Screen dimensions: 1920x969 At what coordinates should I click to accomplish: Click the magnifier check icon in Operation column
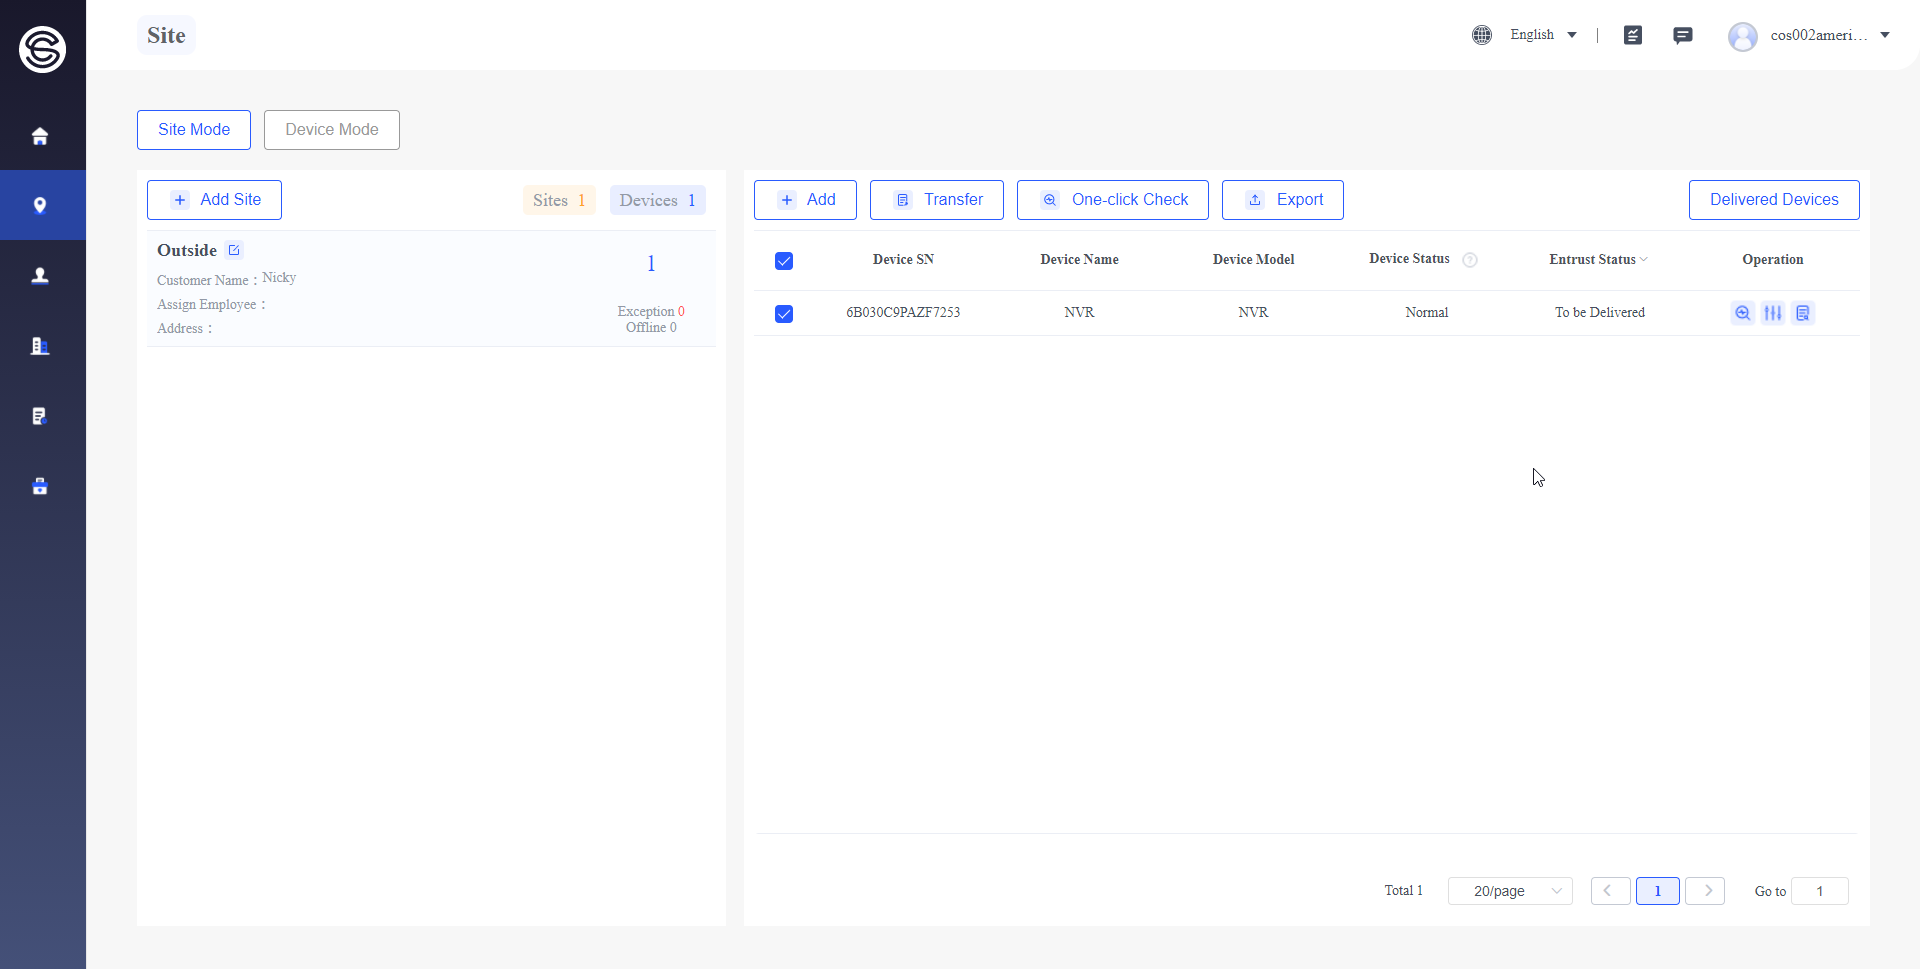tap(1743, 313)
